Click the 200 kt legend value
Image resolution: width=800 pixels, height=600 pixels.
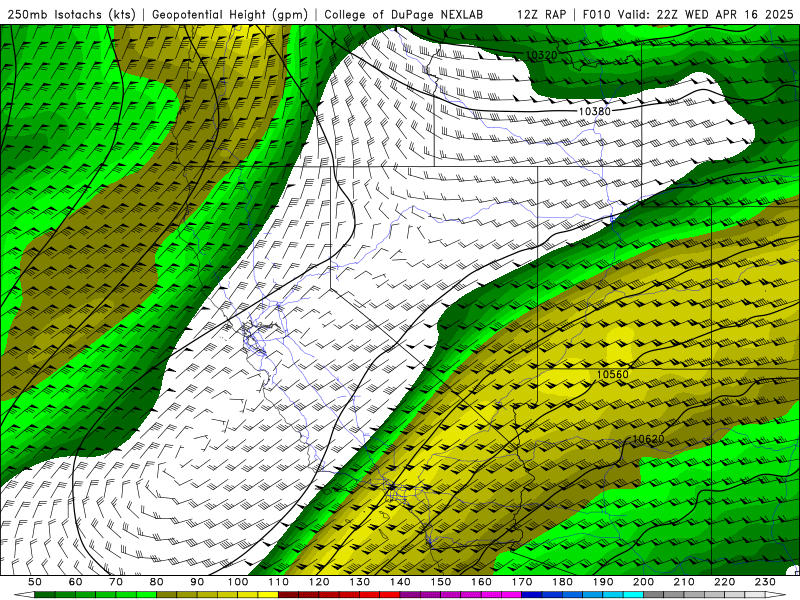(643, 582)
